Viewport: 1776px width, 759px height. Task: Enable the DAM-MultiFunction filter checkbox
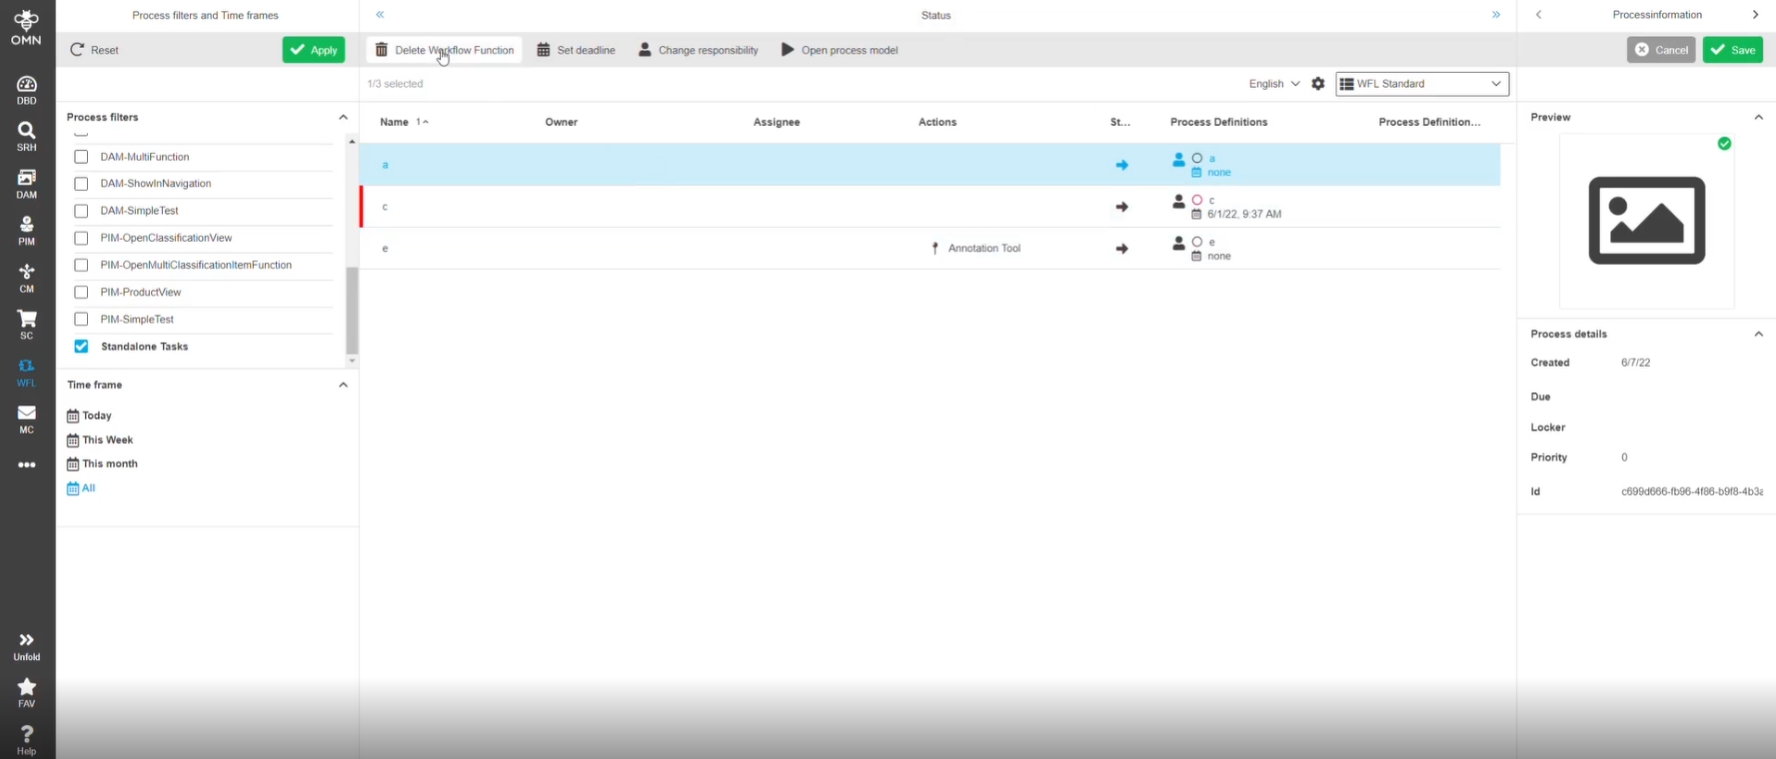point(82,157)
